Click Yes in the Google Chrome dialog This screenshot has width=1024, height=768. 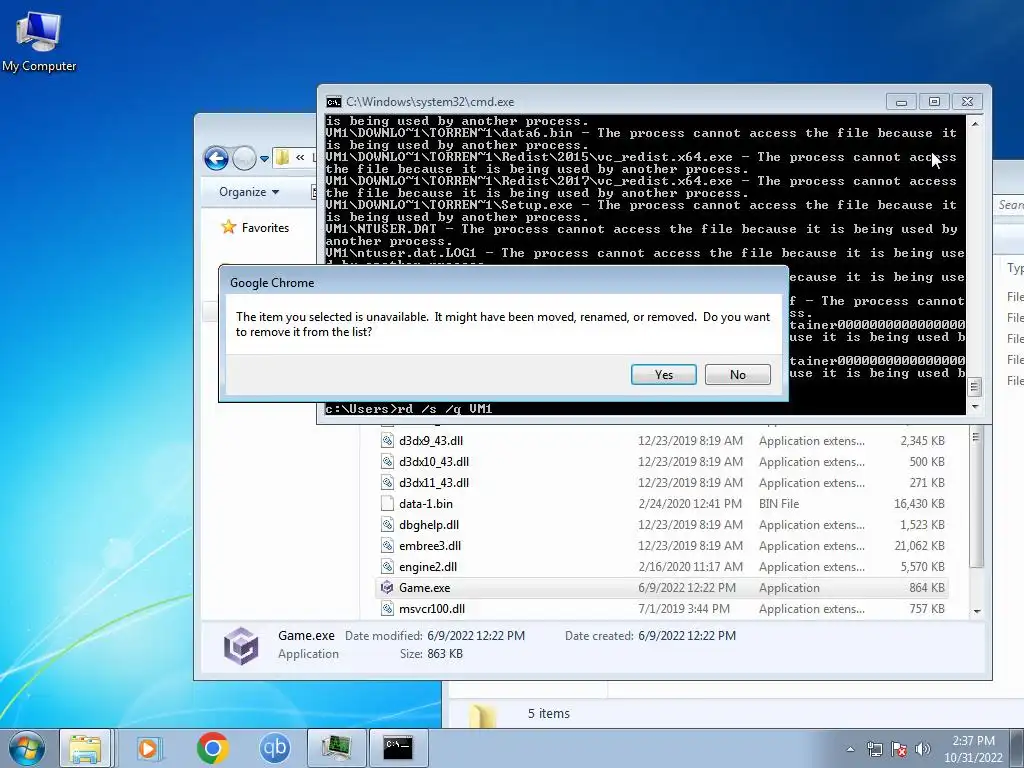pos(664,374)
